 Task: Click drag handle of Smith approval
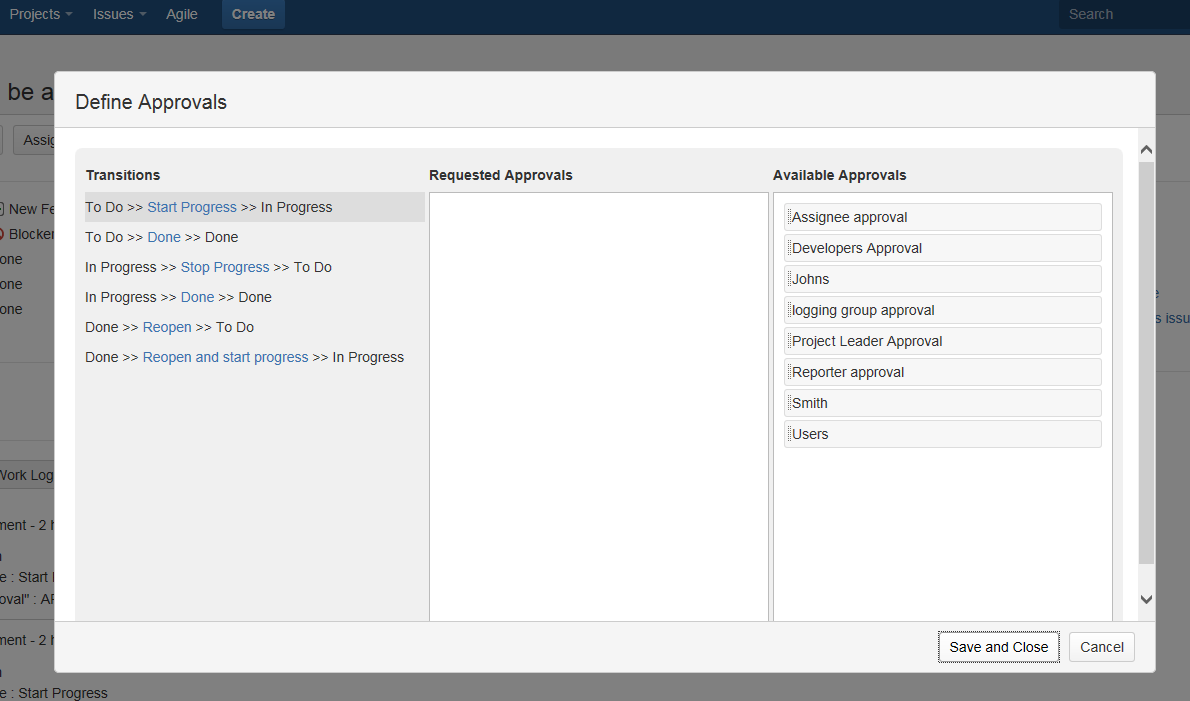789,403
